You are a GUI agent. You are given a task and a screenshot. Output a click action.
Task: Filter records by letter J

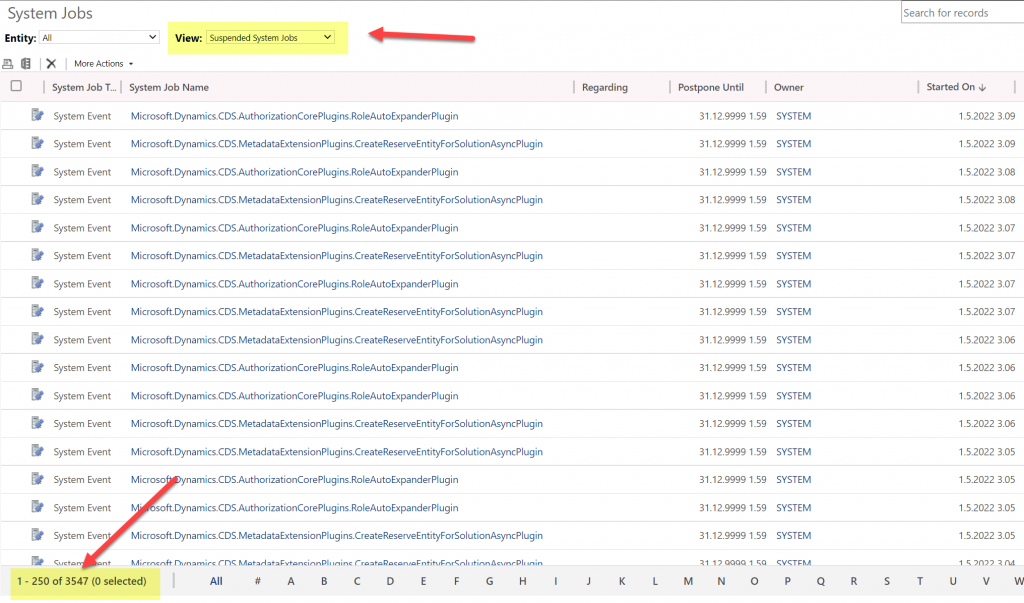point(588,581)
